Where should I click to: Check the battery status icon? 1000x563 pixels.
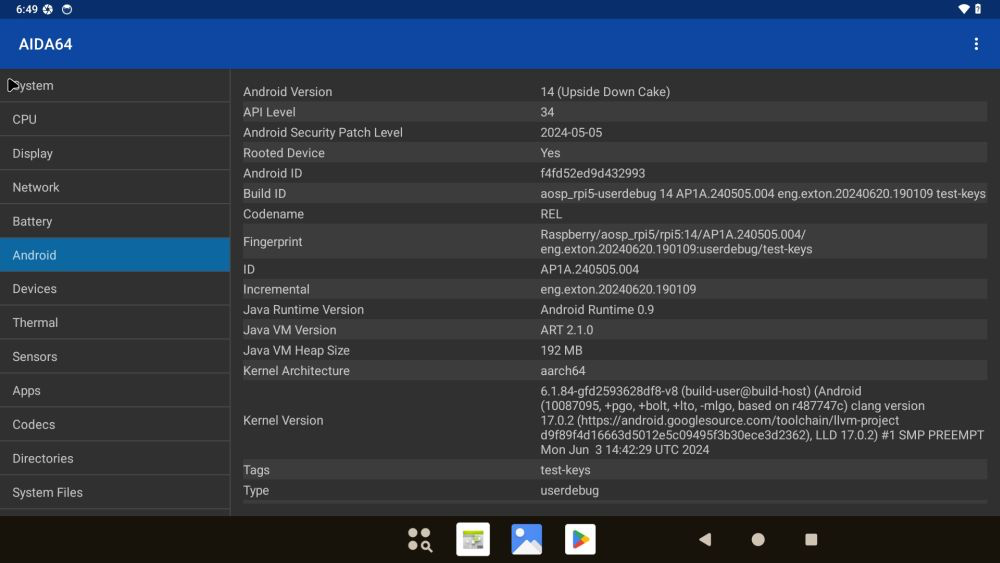click(978, 9)
